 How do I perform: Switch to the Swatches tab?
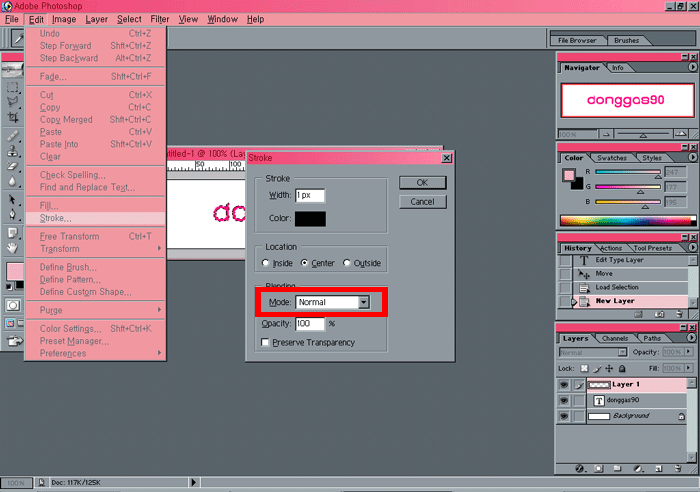(612, 158)
